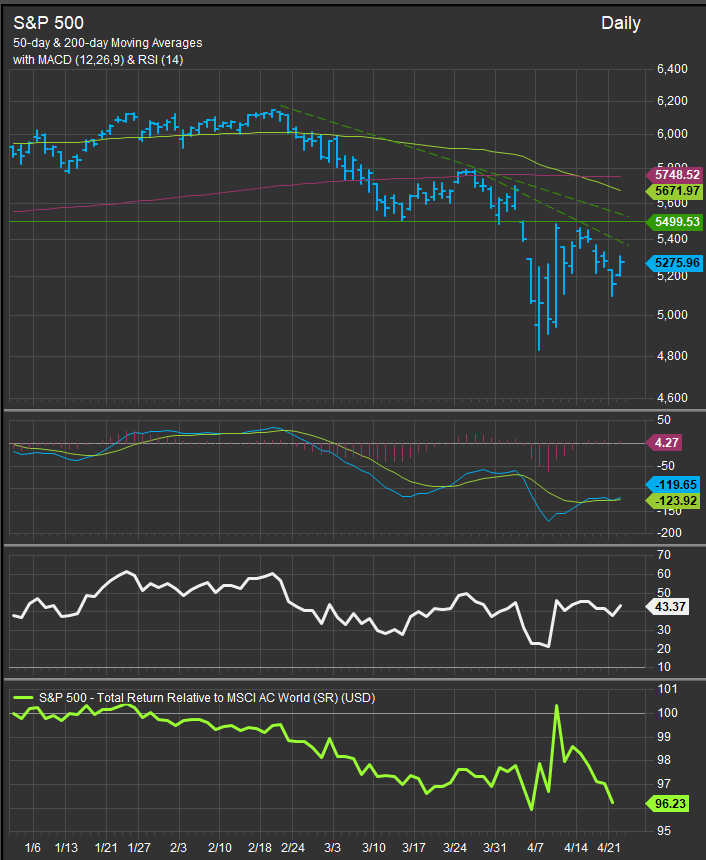Click the -123.92 signal line tag
Image resolution: width=706 pixels, height=860 pixels.
(673, 500)
